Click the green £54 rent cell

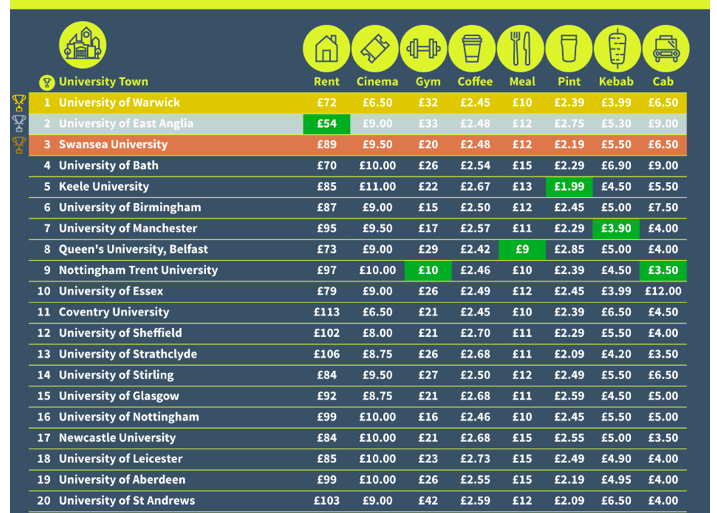point(327,124)
